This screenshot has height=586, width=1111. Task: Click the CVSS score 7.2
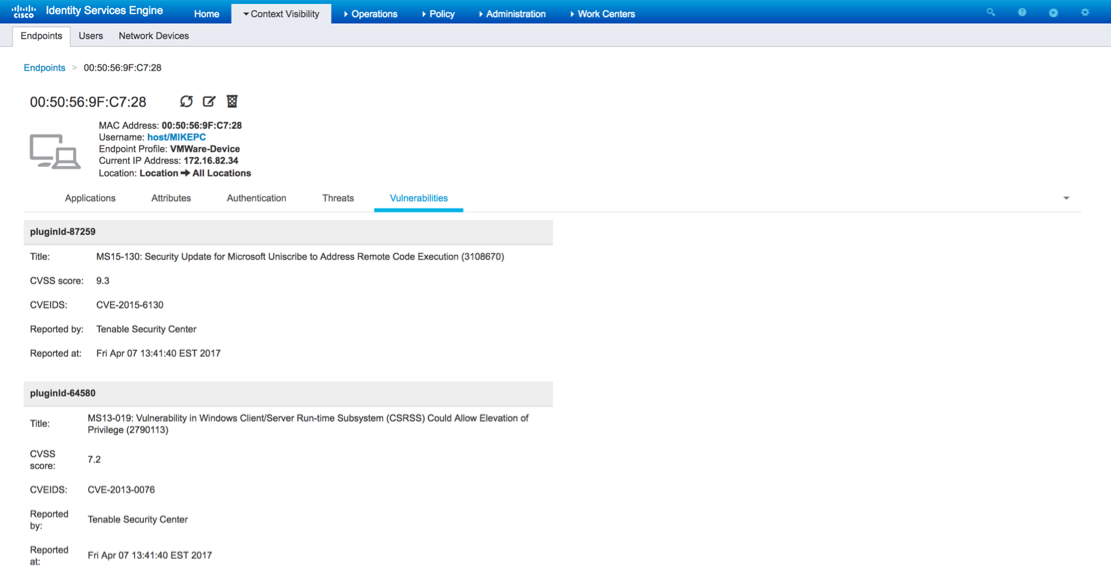pyautogui.click(x=94, y=460)
